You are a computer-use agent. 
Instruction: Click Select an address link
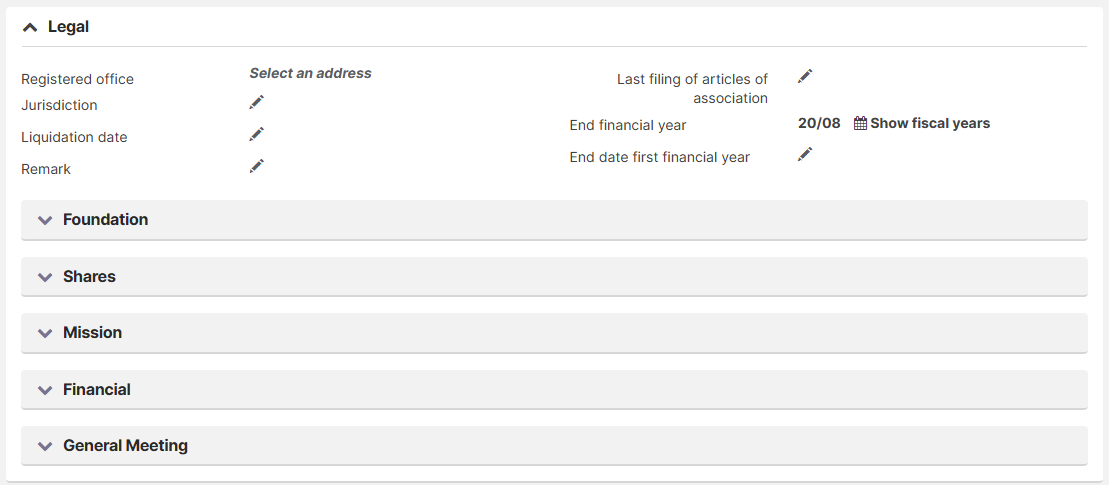(310, 73)
